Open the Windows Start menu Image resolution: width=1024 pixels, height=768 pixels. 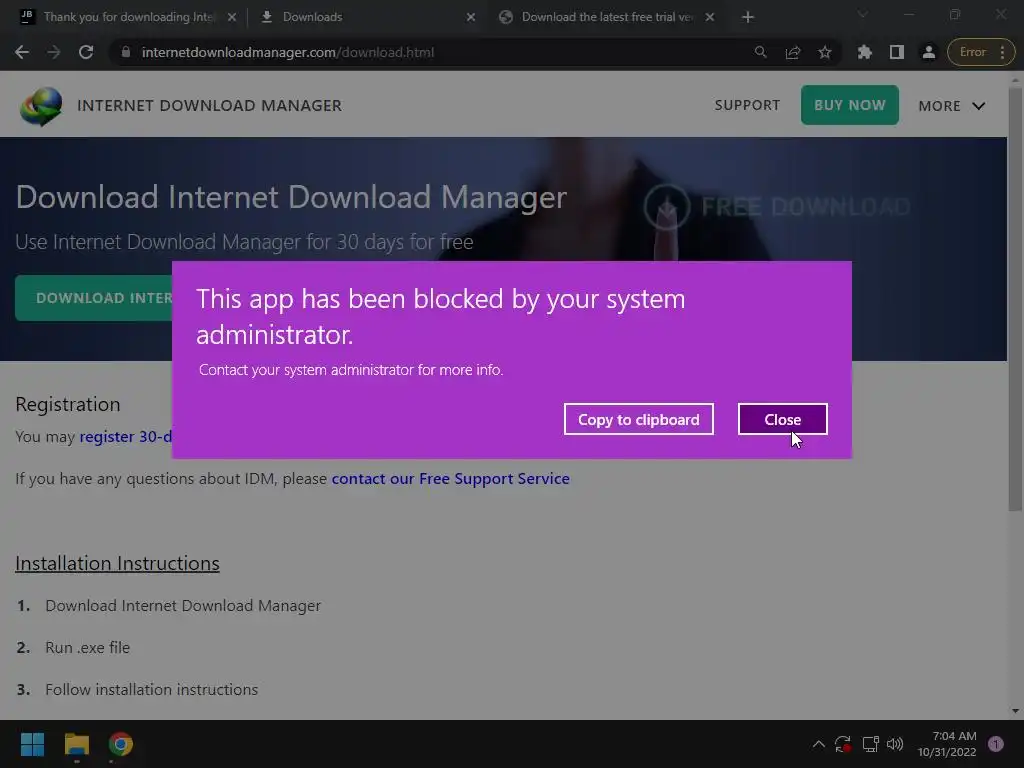(32, 744)
